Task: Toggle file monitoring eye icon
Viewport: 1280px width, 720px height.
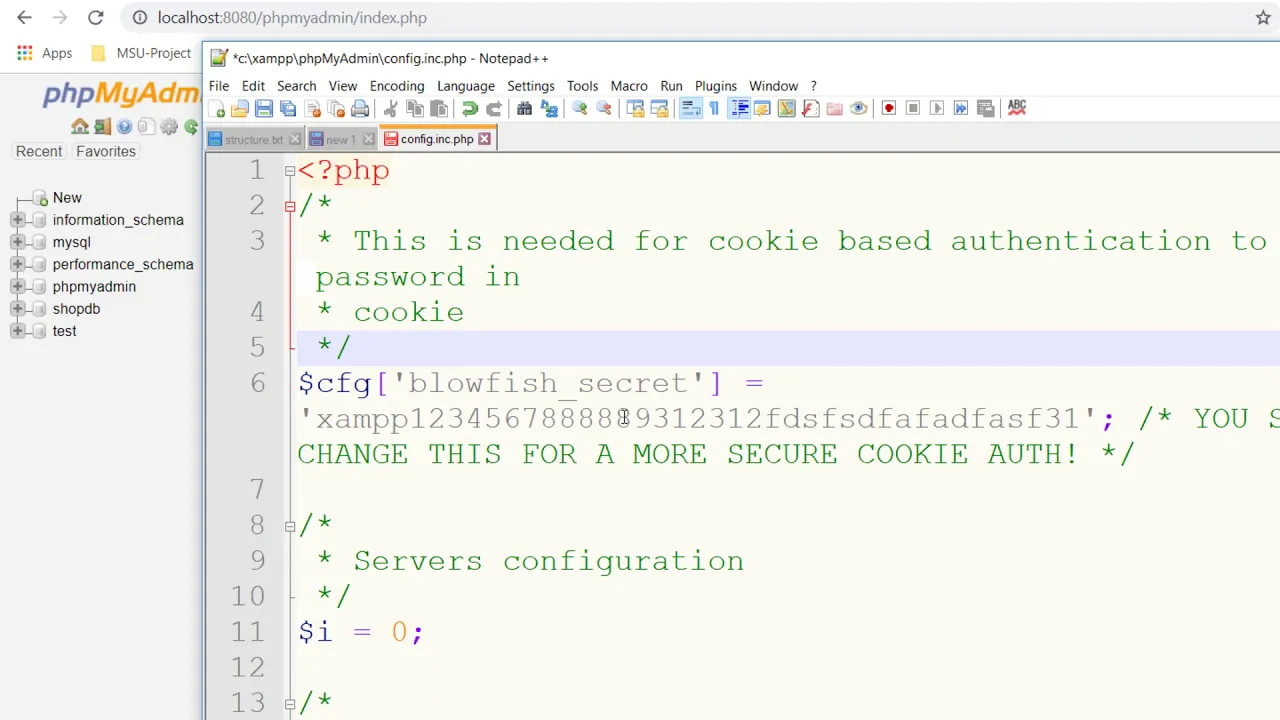Action: 858,108
